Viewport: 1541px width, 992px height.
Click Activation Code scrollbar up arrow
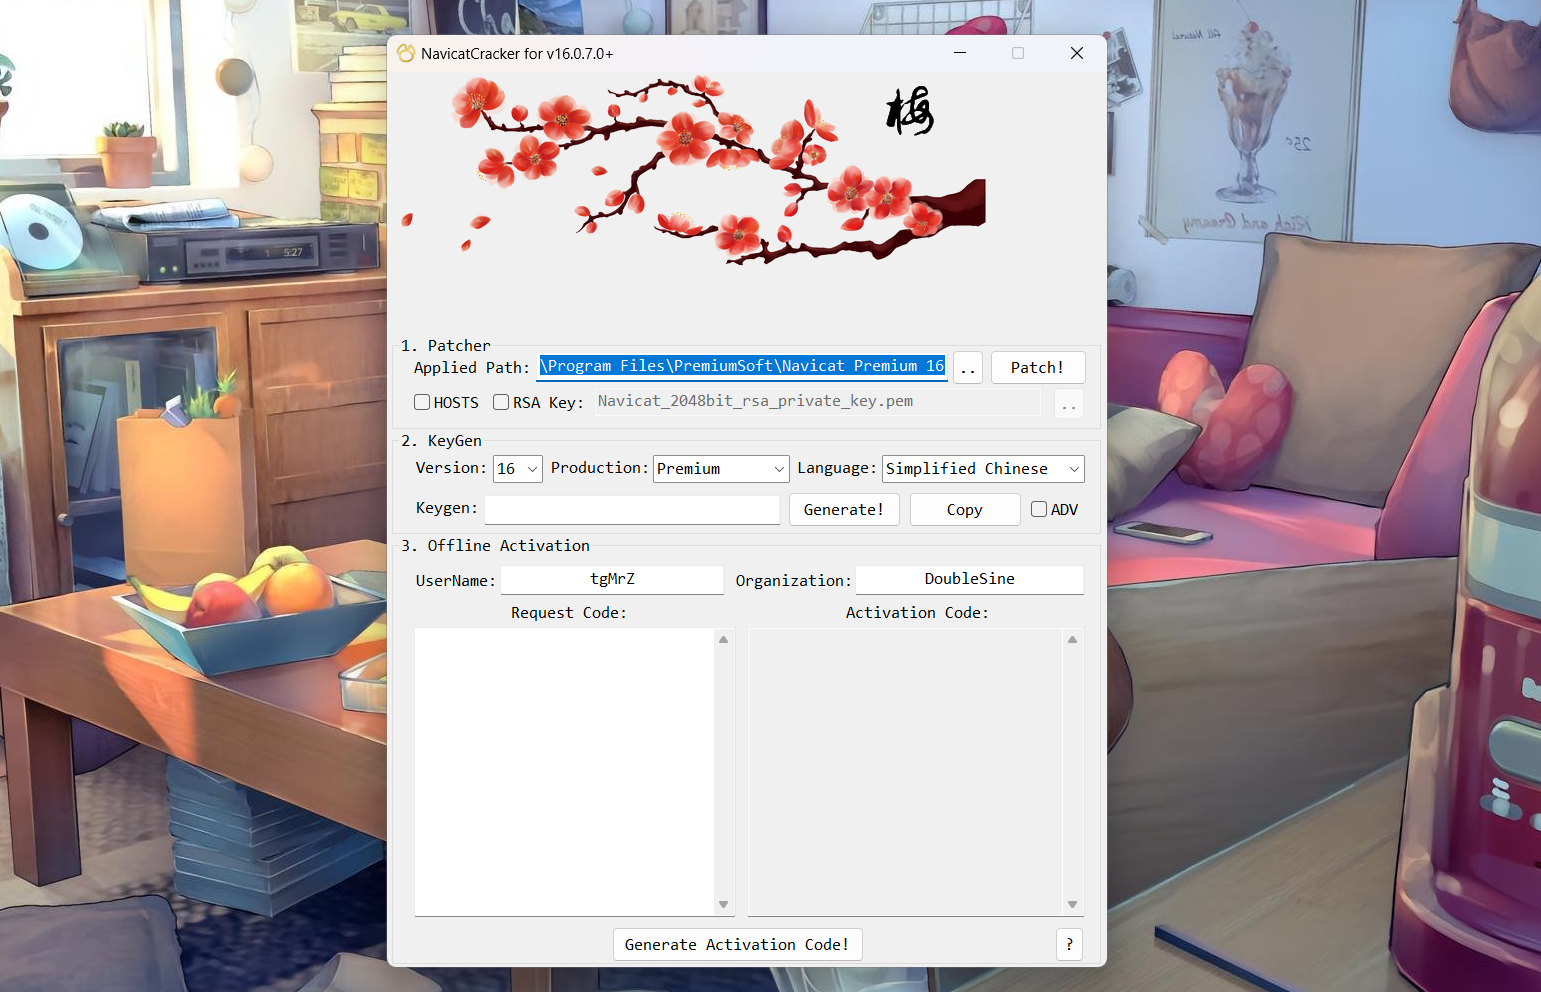1073,639
